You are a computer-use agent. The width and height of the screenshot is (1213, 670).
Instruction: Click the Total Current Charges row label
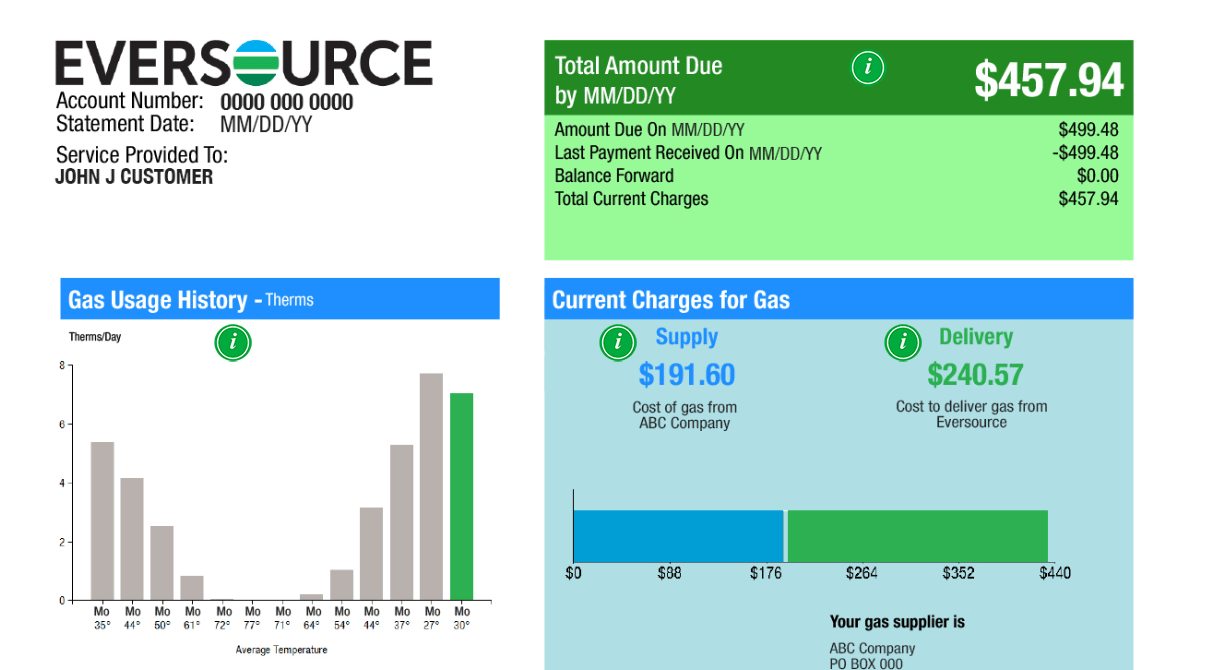point(631,199)
